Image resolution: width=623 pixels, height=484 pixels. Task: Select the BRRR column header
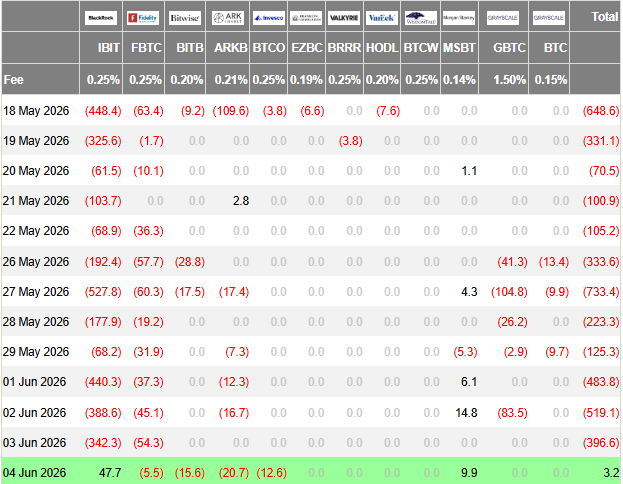point(344,48)
